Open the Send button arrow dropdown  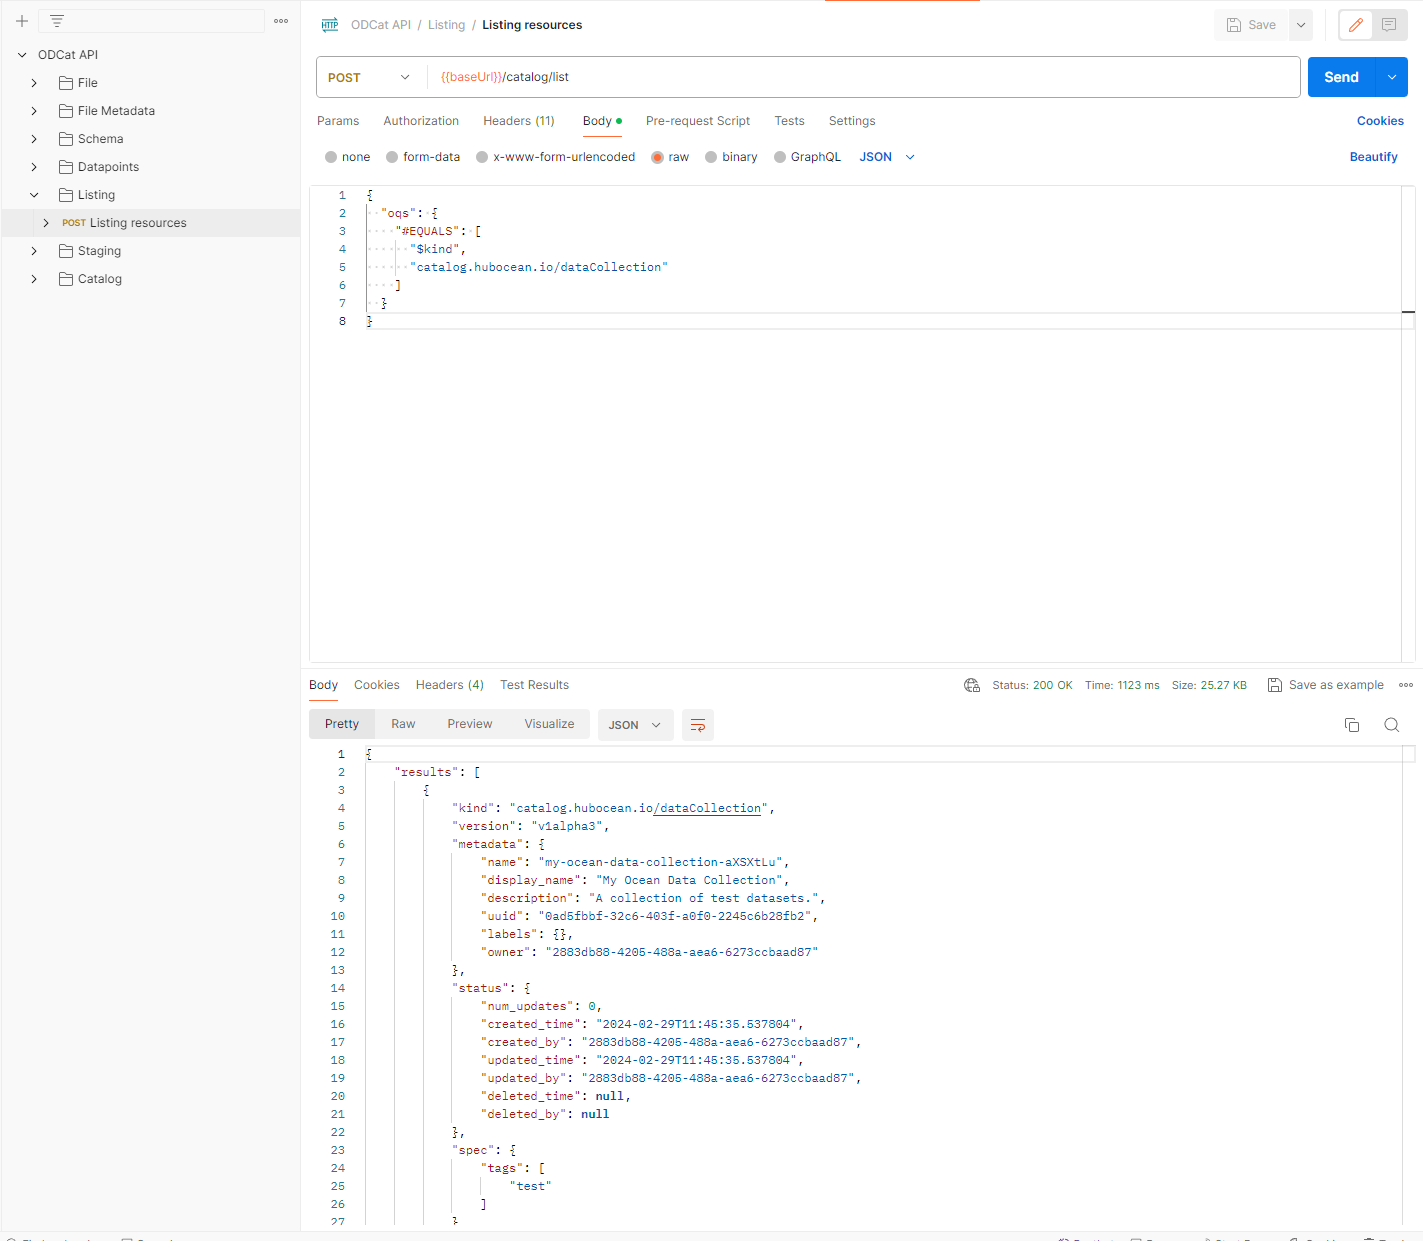[x=1392, y=77]
